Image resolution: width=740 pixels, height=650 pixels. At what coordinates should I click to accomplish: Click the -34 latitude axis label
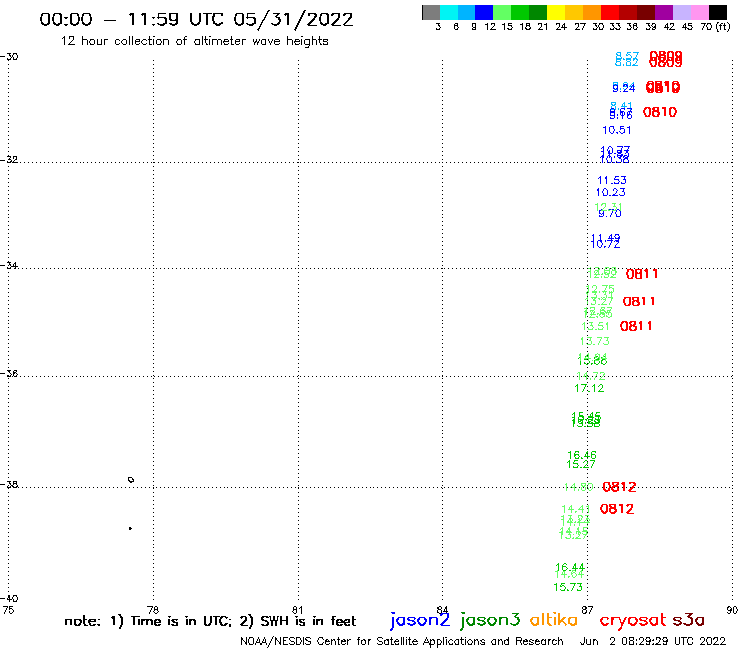coord(9,265)
